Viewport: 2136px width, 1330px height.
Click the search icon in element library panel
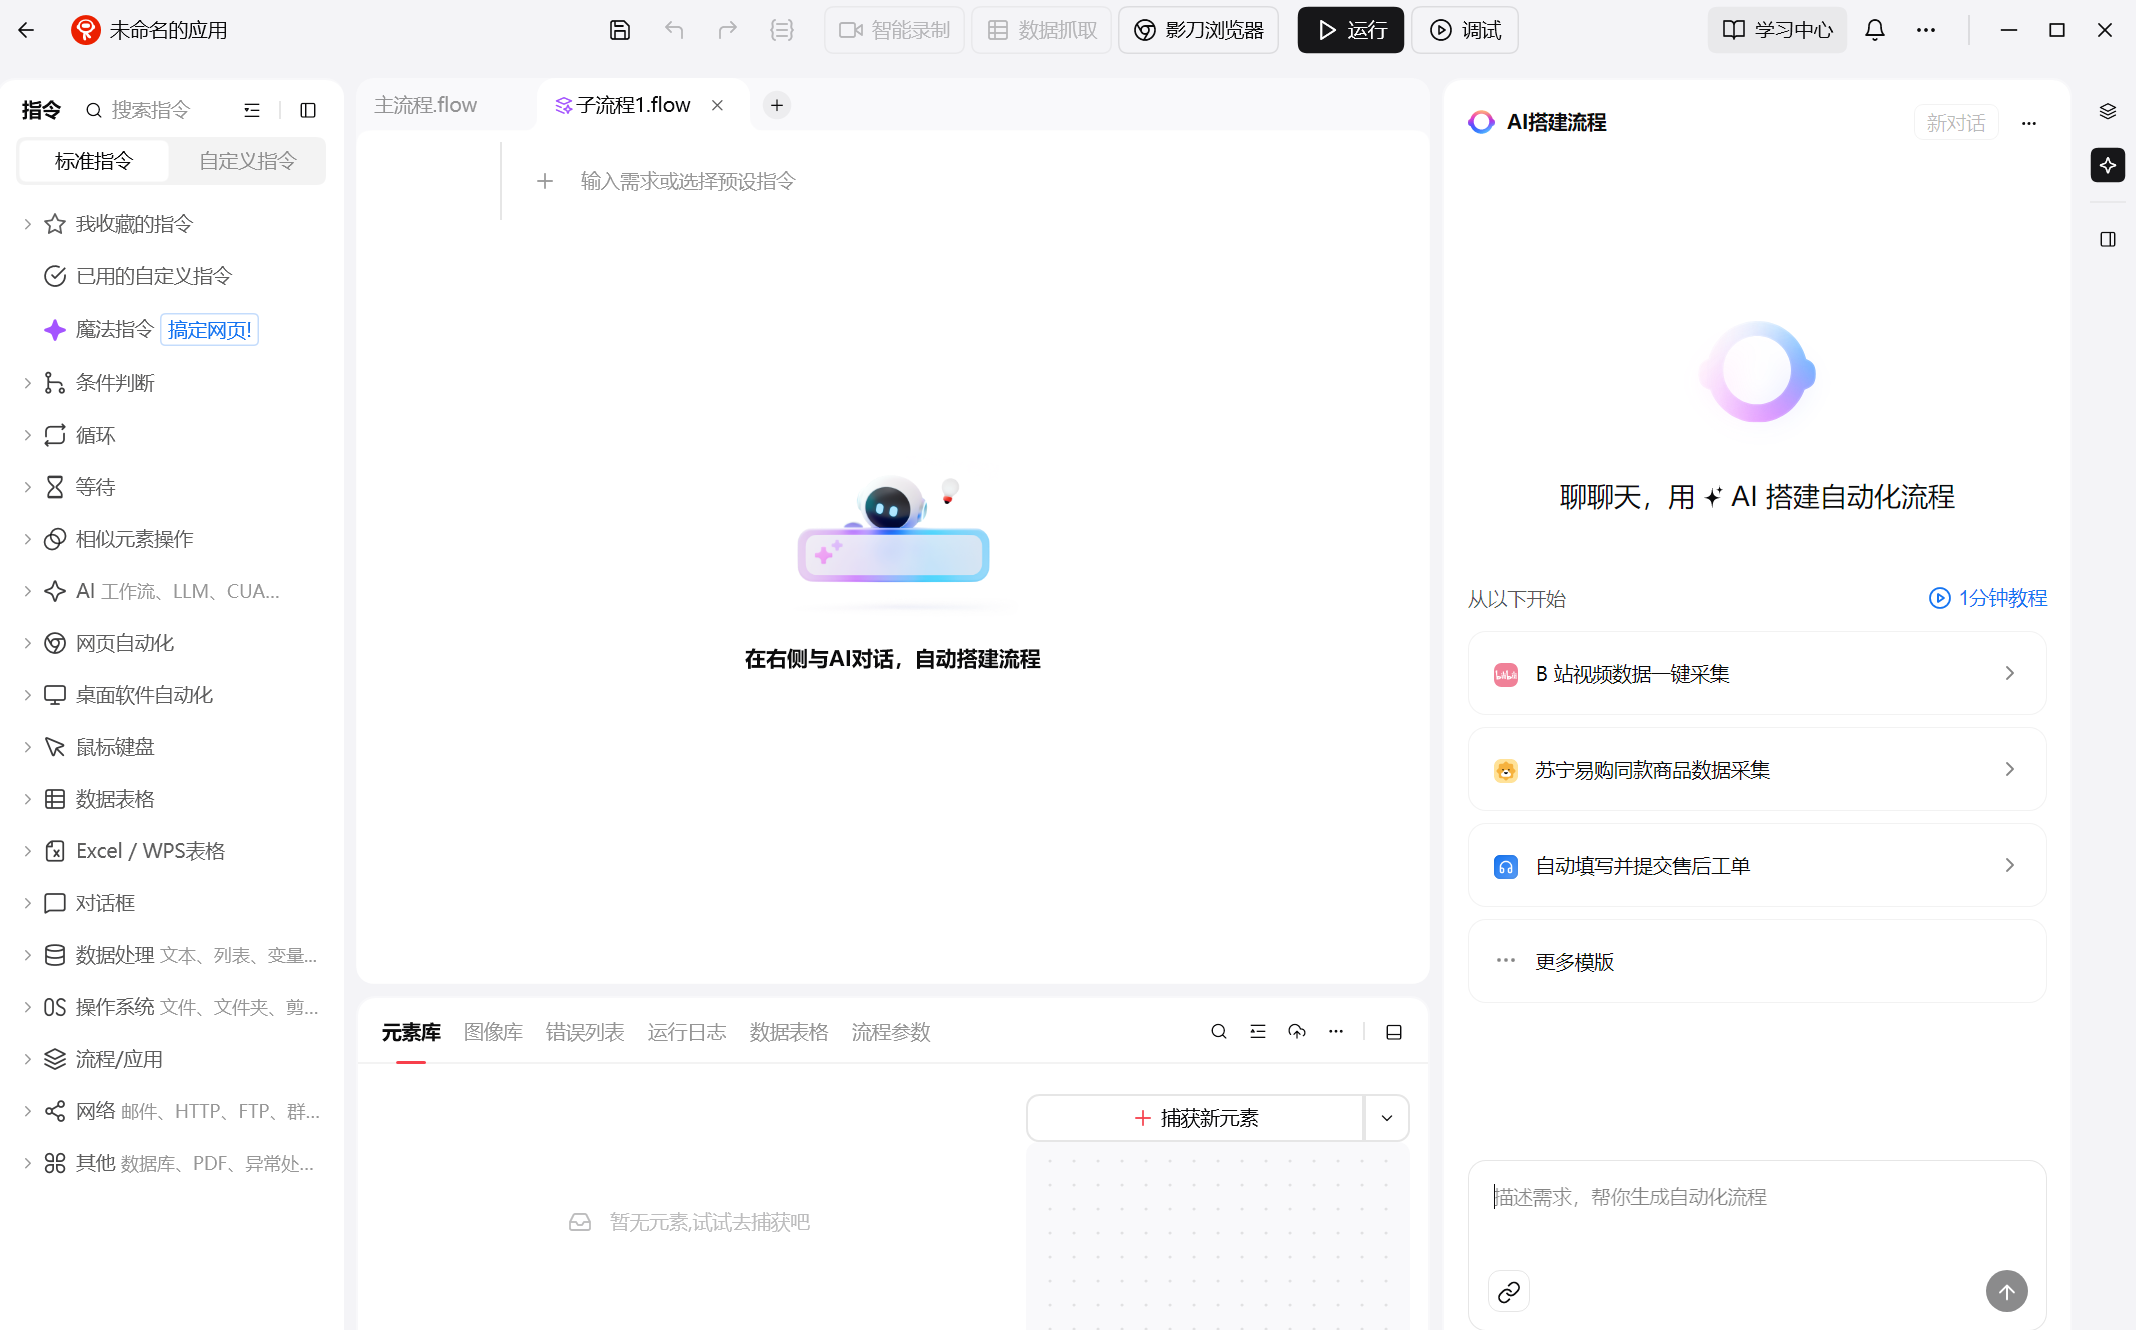coord(1218,1031)
